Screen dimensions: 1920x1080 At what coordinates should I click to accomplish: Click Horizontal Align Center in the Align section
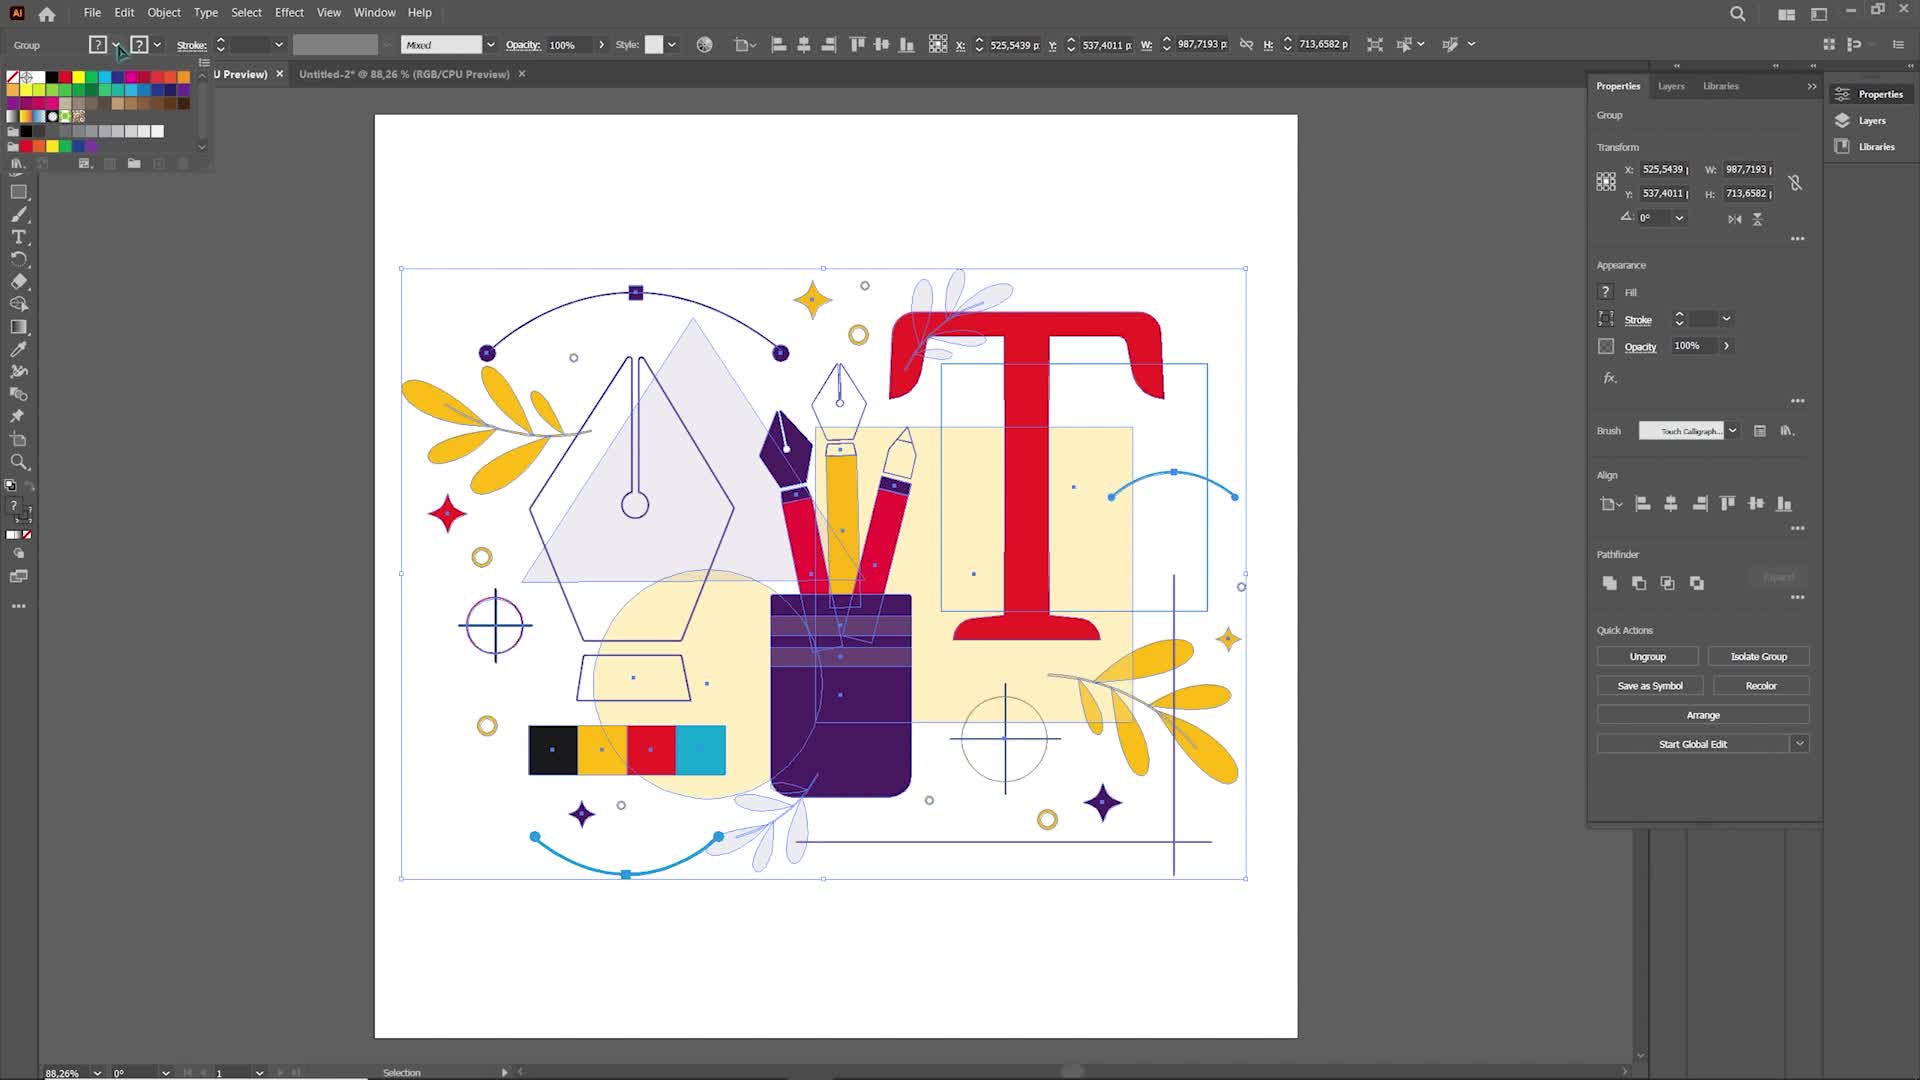tap(1670, 504)
